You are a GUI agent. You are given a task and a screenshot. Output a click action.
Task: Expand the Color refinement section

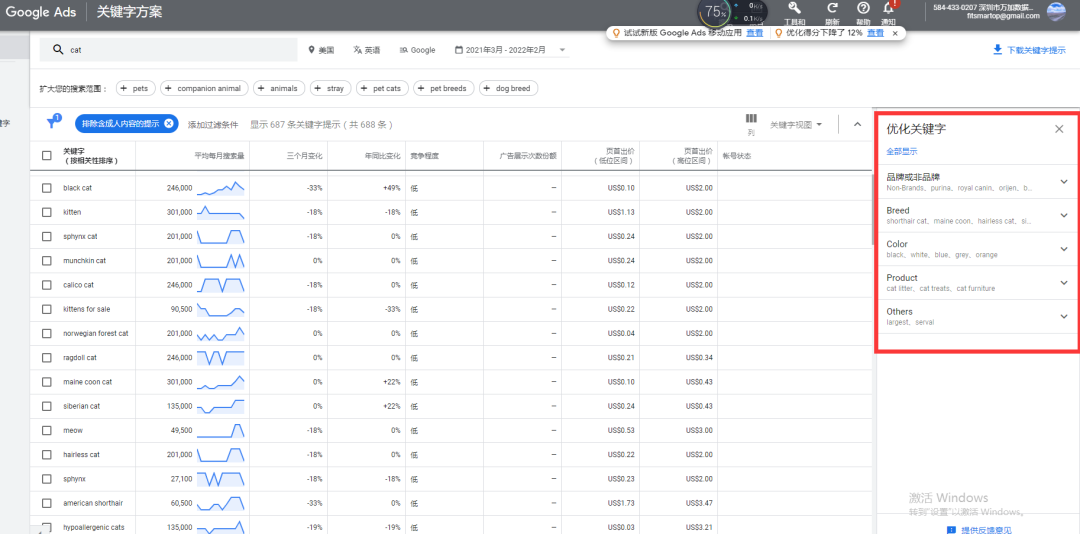[1063, 249]
